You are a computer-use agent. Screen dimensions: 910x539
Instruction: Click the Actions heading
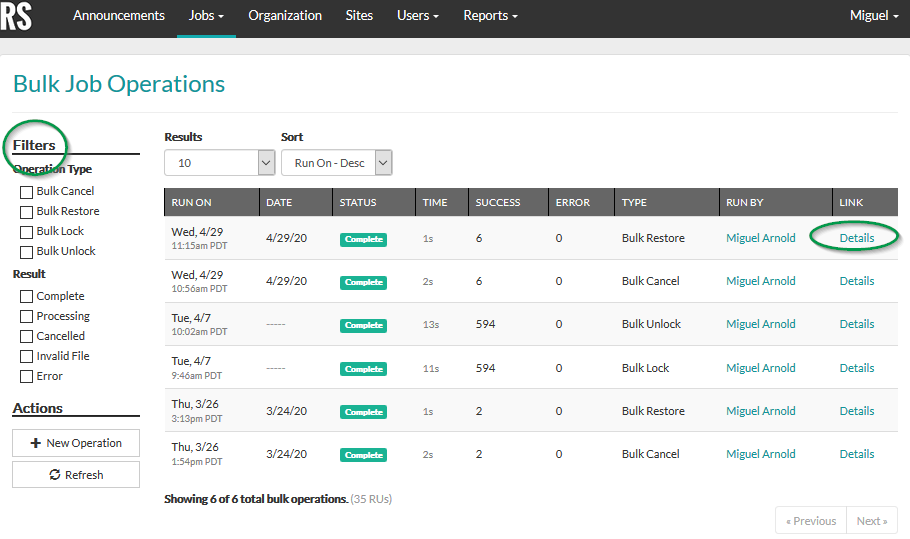(x=38, y=408)
